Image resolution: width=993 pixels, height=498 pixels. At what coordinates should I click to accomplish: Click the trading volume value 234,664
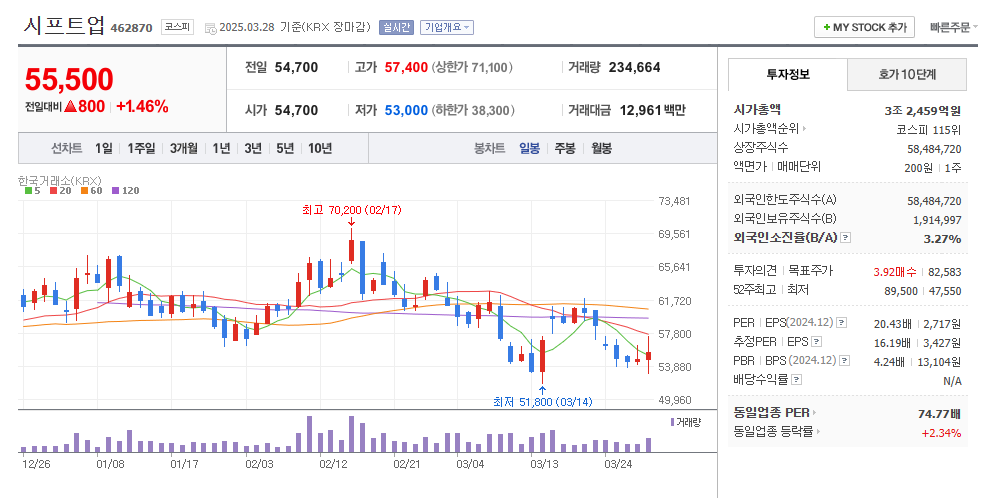(x=635, y=67)
